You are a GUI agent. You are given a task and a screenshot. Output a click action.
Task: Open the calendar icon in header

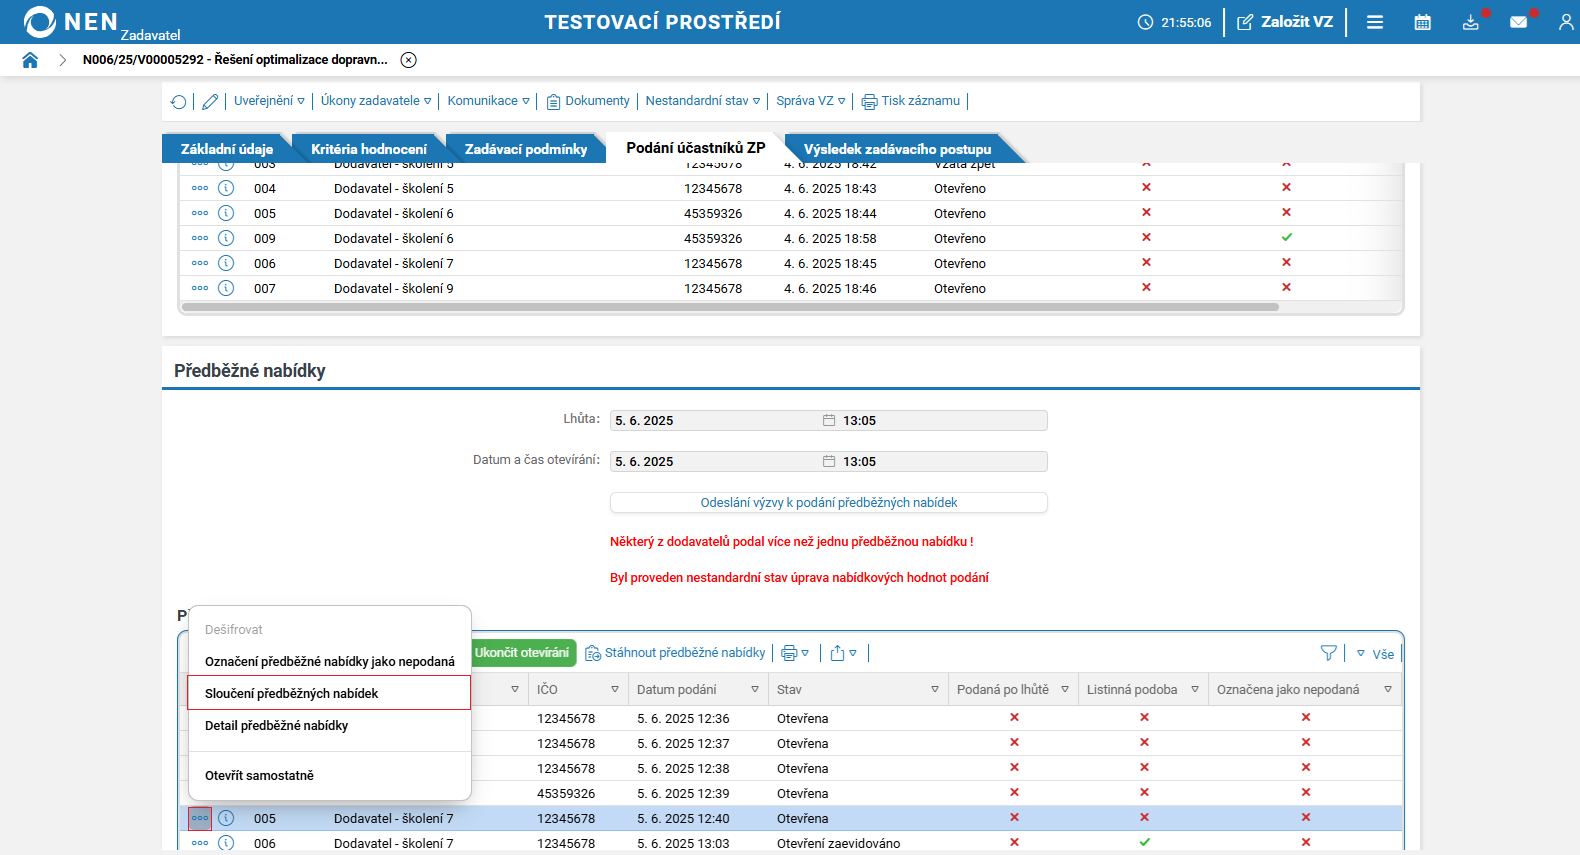click(x=1422, y=22)
